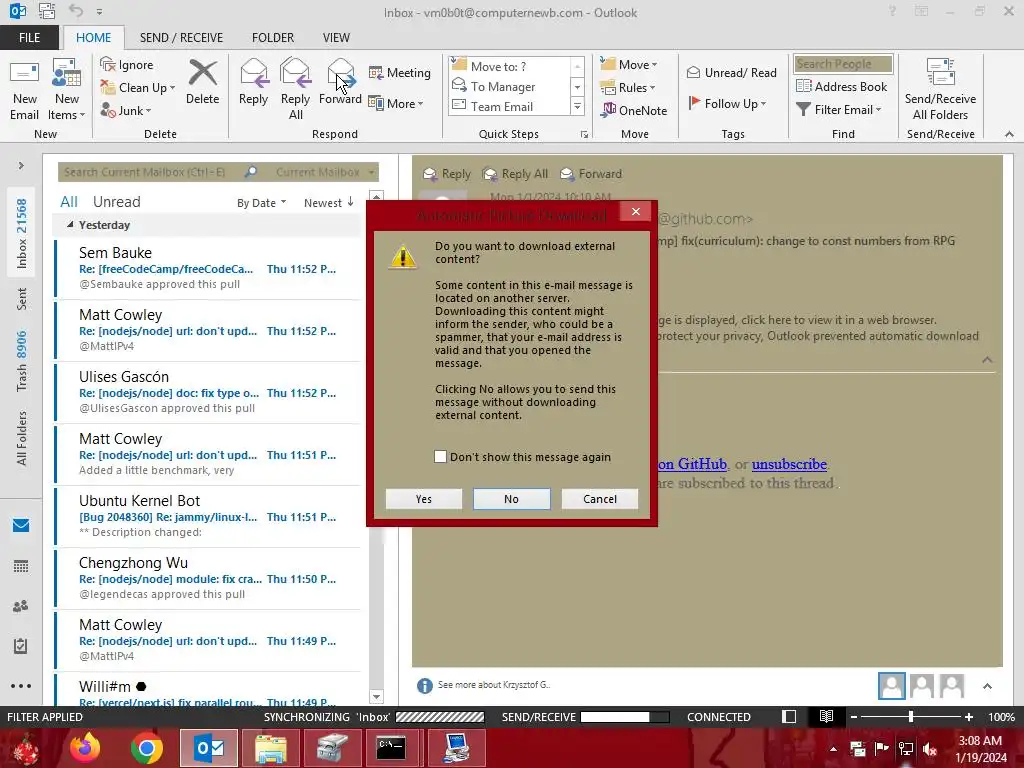This screenshot has width=1024, height=768.
Task: Open the People navigation icon
Action: point(21,606)
